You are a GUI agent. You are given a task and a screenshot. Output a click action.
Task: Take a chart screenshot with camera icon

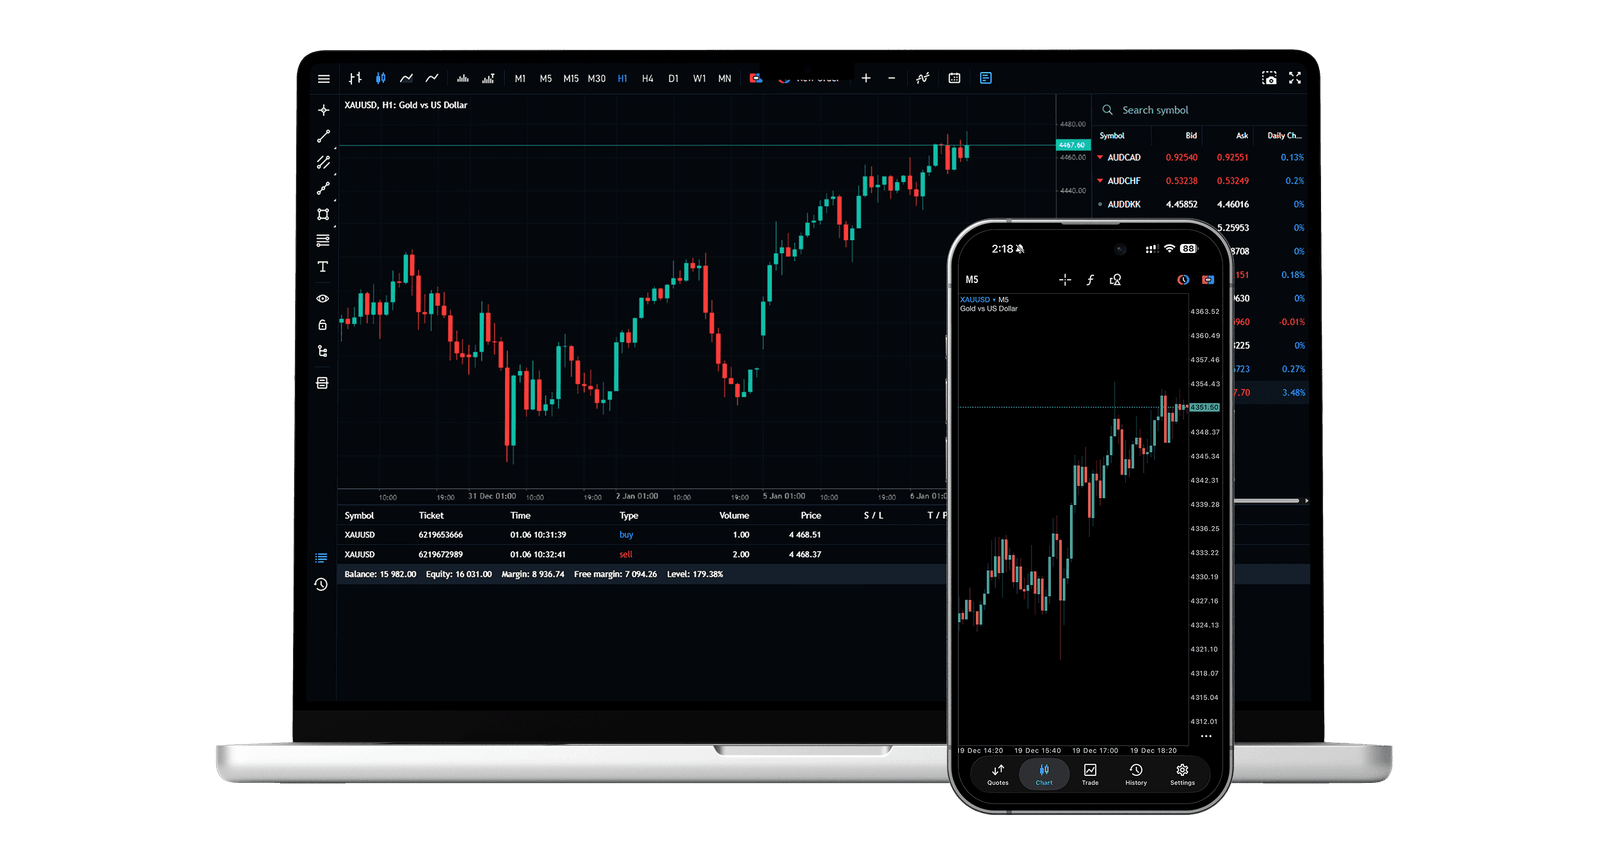(1269, 78)
